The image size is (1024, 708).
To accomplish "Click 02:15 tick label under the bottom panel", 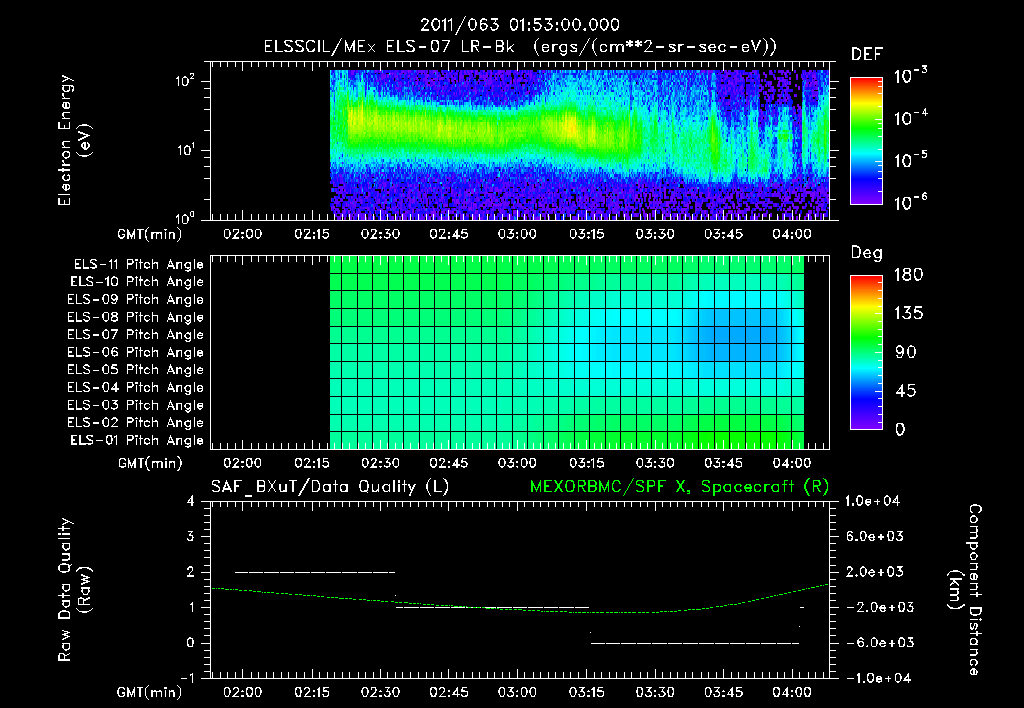I will [312, 692].
